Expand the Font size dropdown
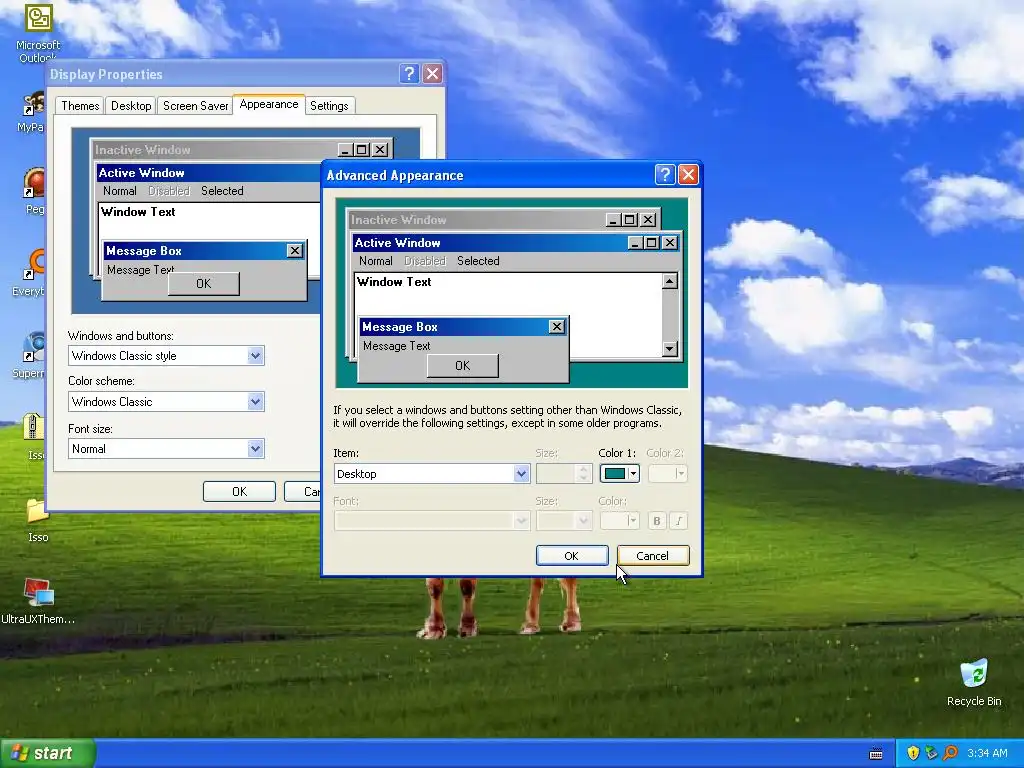This screenshot has height=768, width=1024. pyautogui.click(x=255, y=449)
